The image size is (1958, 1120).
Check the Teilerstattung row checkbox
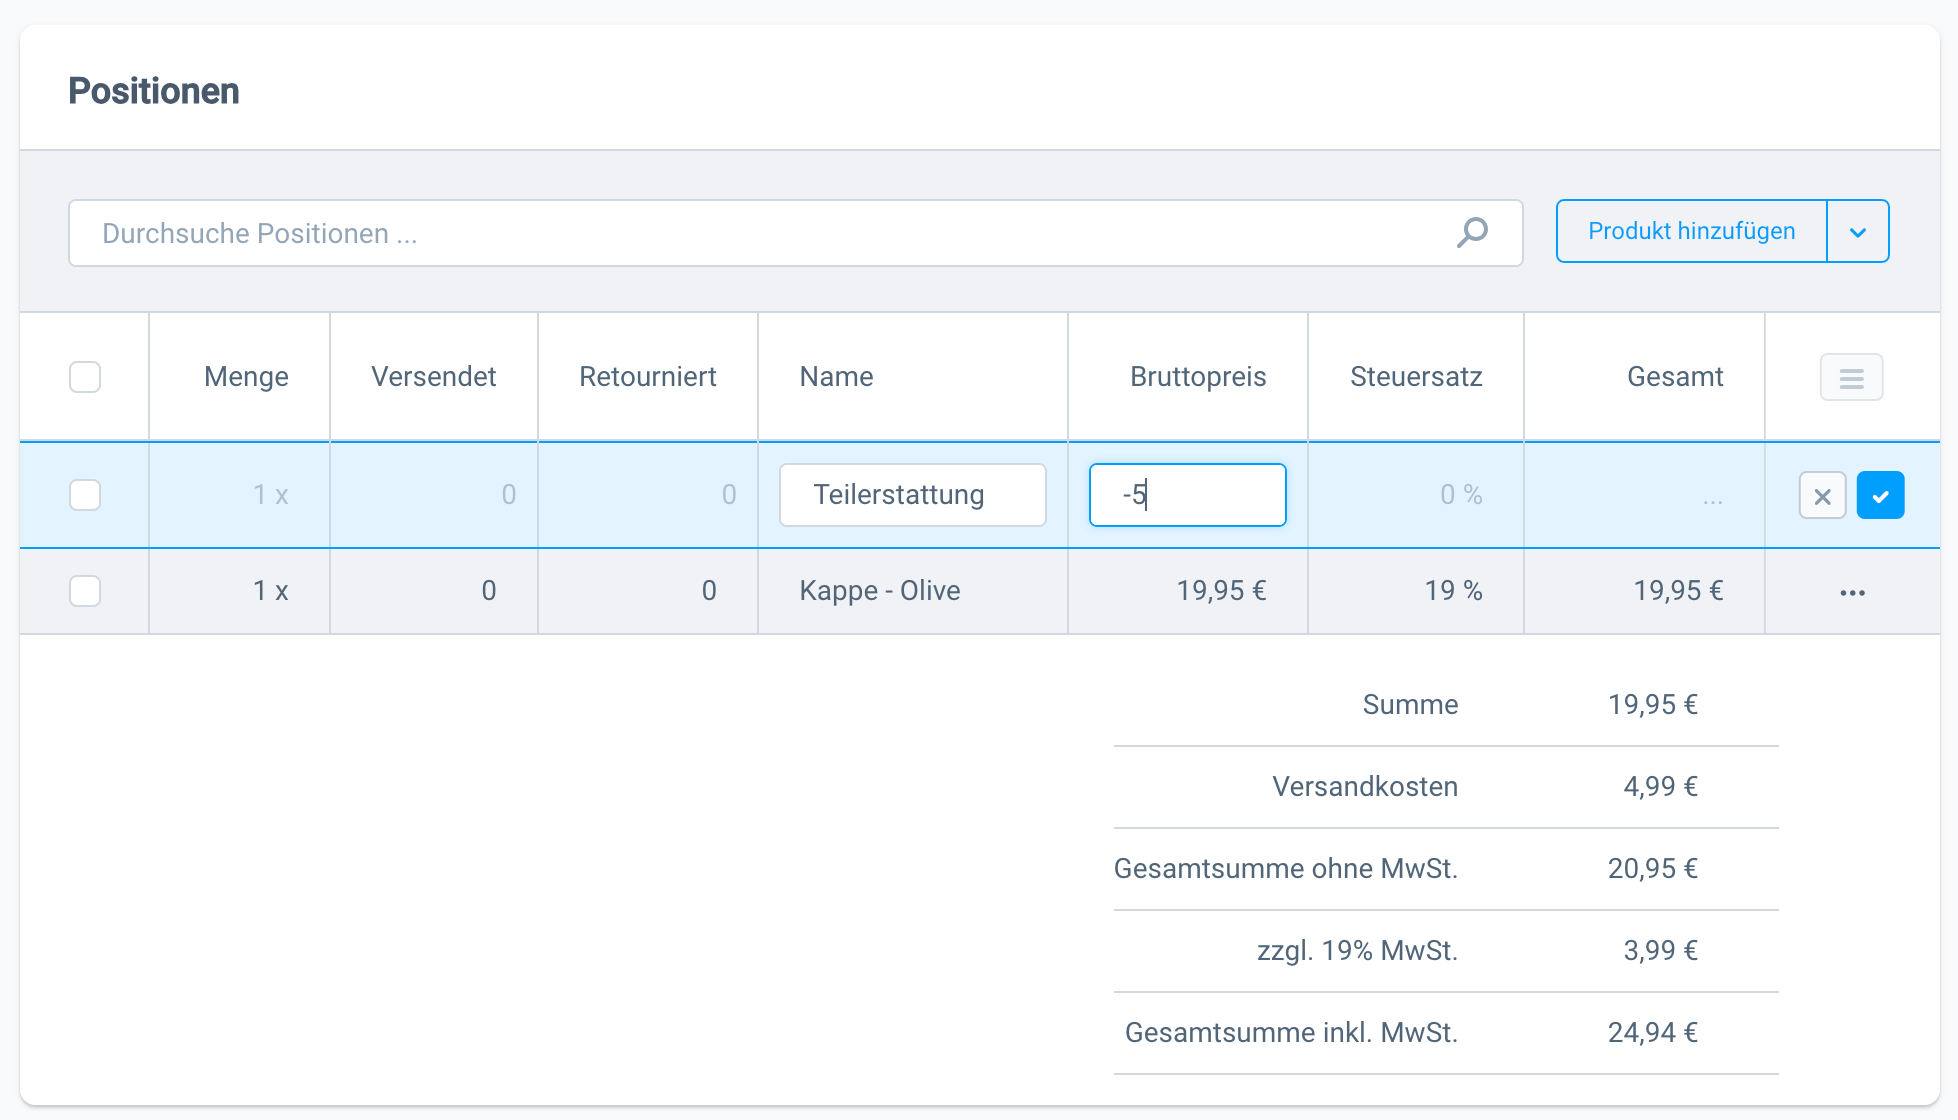click(85, 495)
